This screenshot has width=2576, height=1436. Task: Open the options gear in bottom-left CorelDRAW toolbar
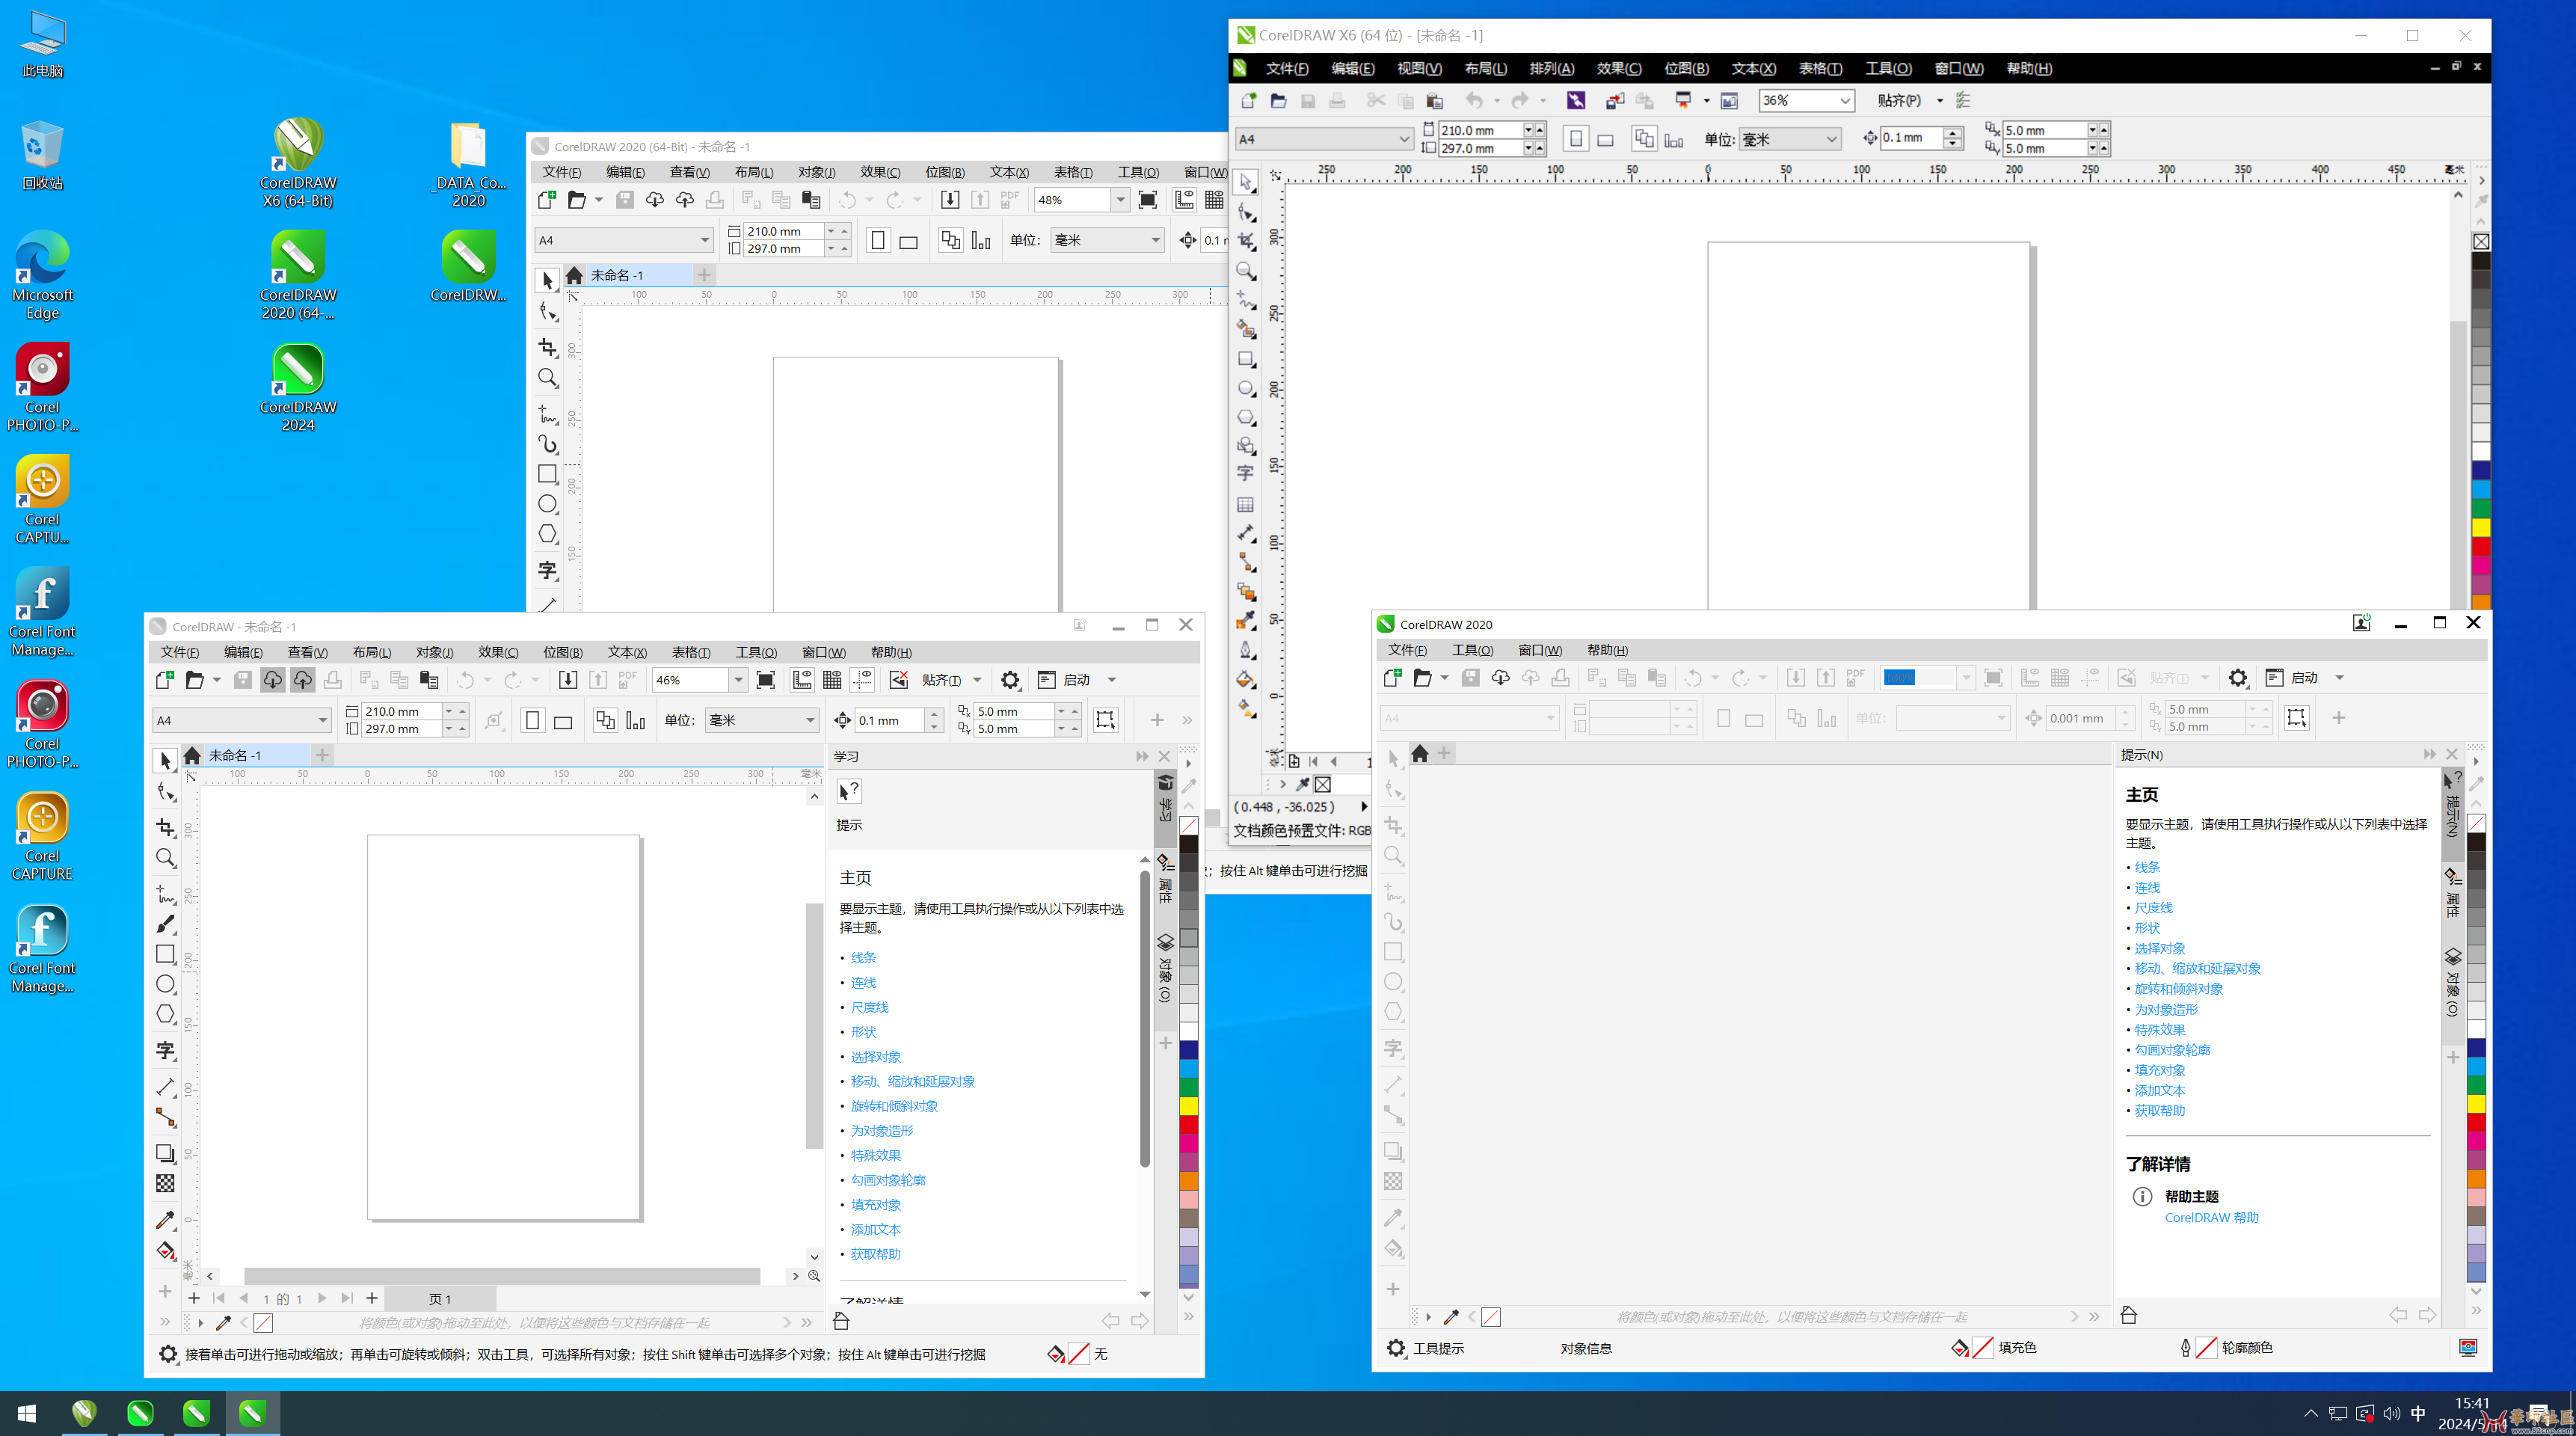coord(1010,680)
